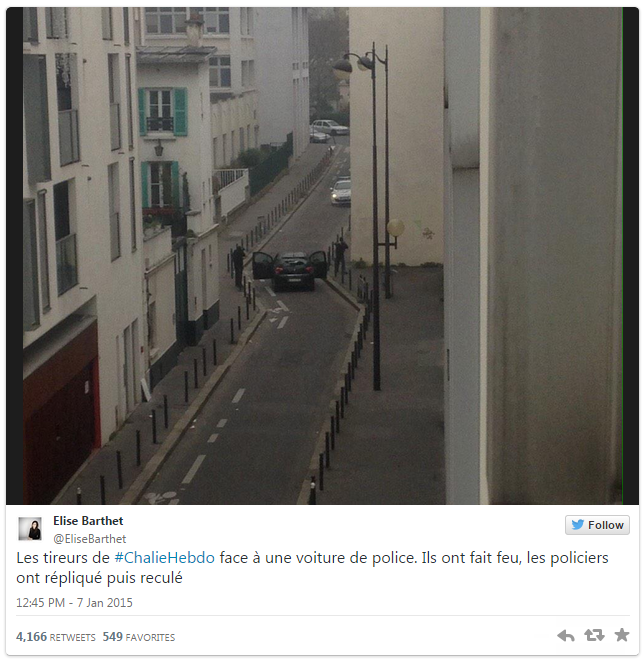Click the @EliseBarthet handle
642x663 pixels.
[90, 539]
